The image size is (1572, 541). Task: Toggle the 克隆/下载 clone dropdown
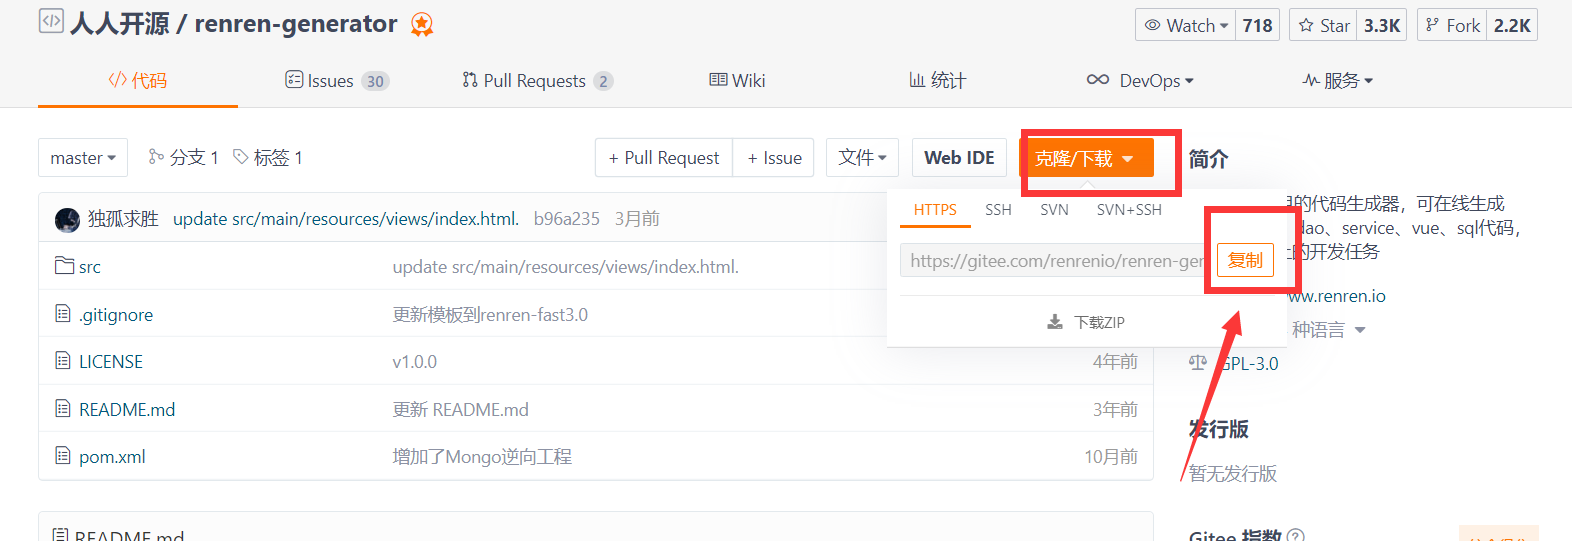click(1086, 158)
